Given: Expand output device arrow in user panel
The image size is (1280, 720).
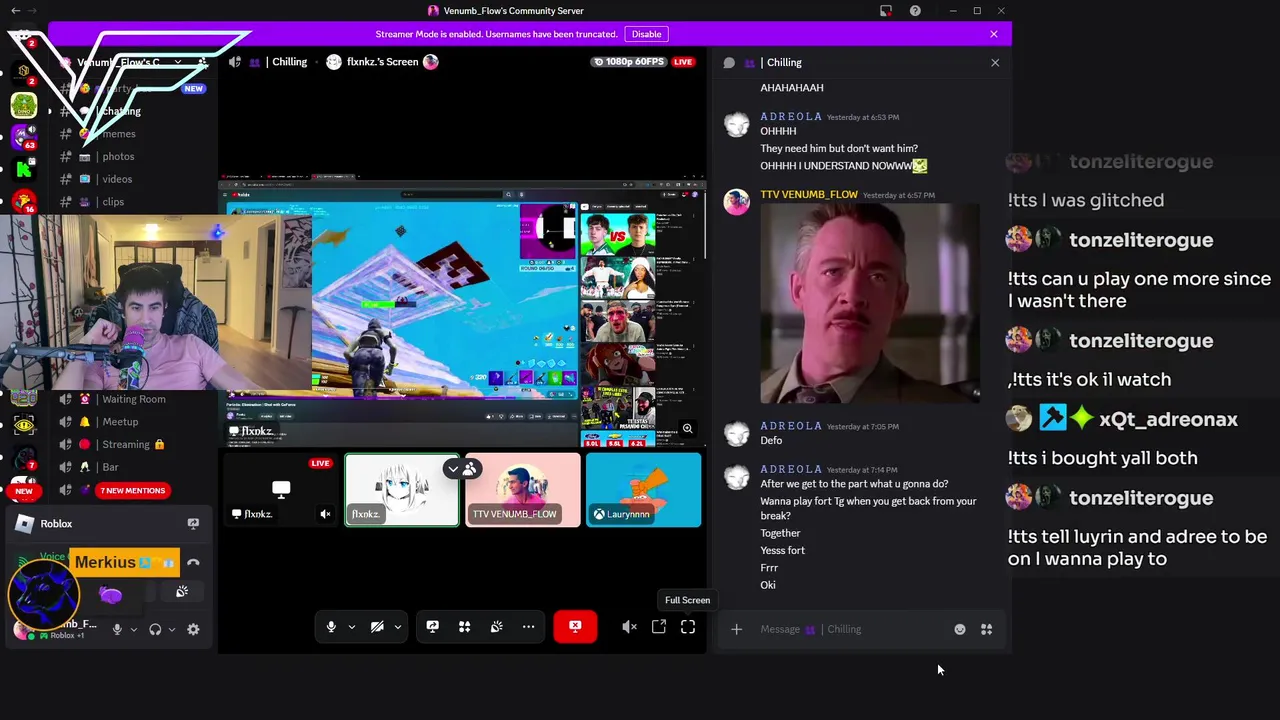Looking at the screenshot, I should (171, 629).
